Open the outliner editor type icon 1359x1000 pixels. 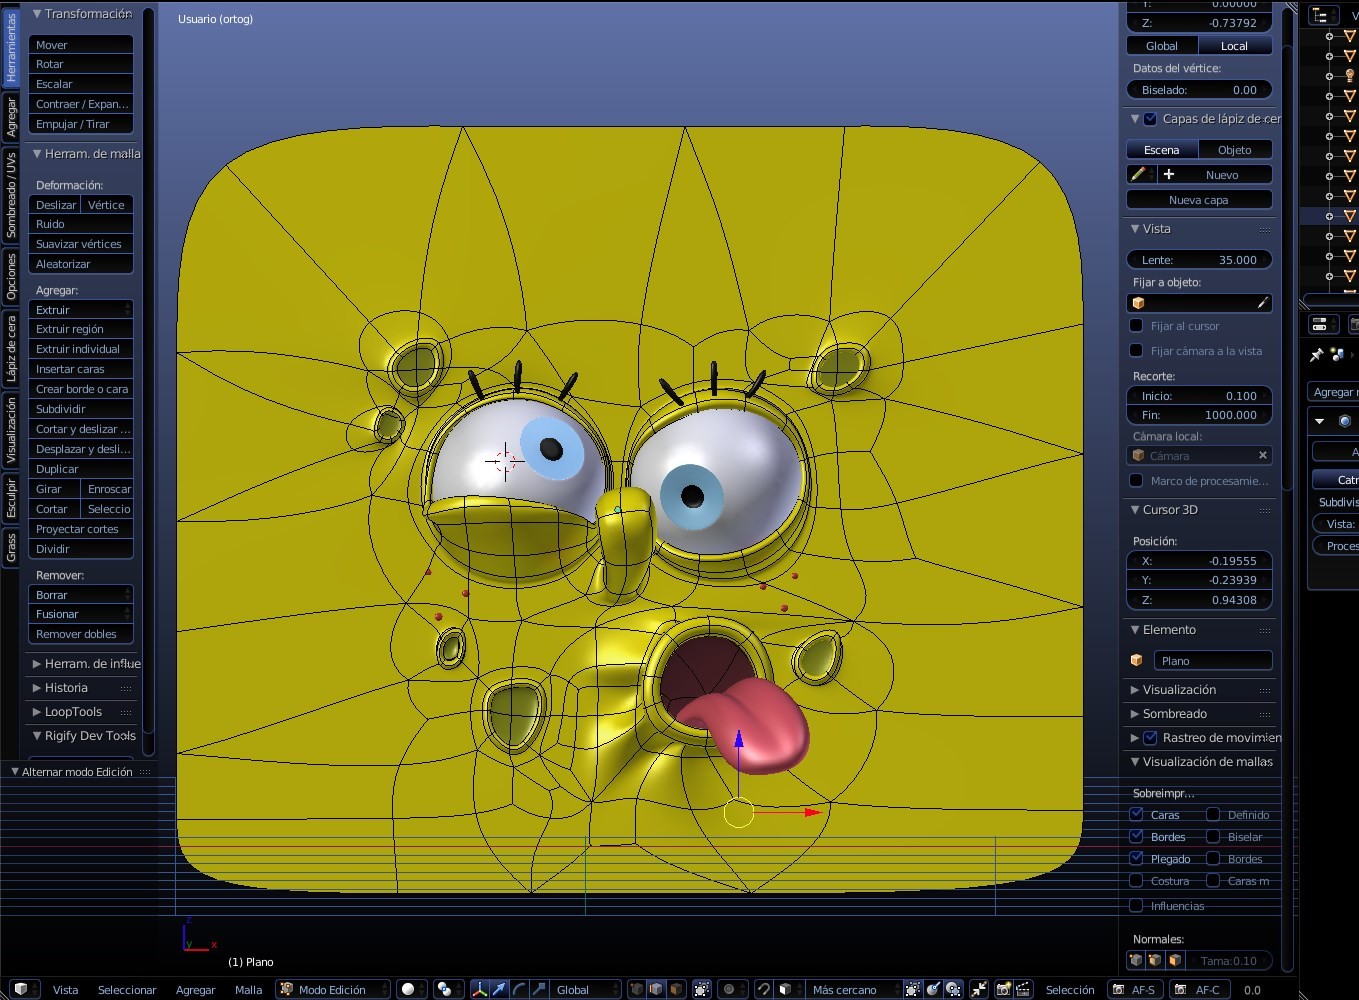click(1324, 15)
